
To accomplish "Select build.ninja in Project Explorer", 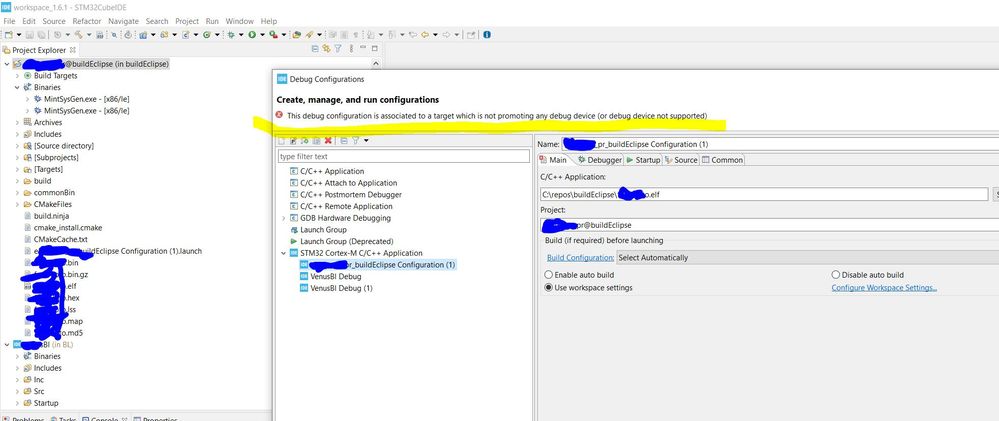I will point(52,216).
